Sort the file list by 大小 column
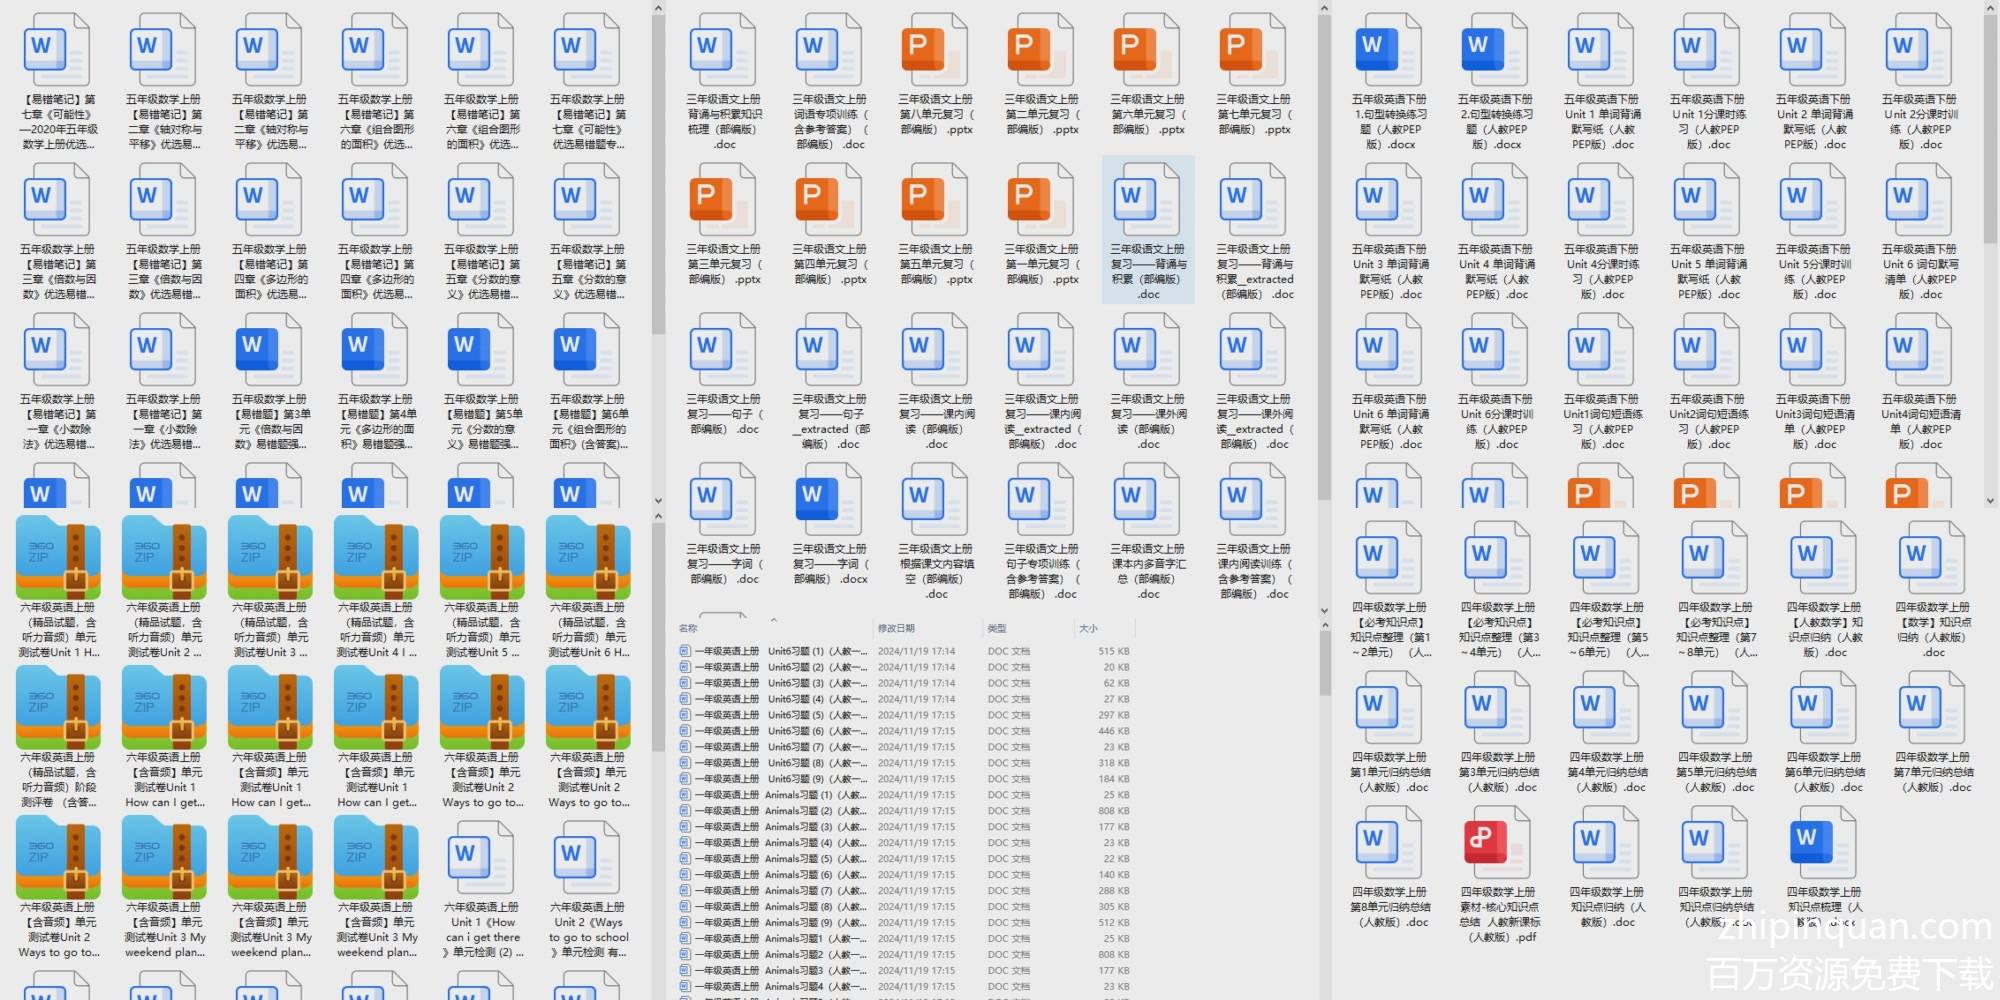This screenshot has width=2000, height=1000. tap(1088, 629)
